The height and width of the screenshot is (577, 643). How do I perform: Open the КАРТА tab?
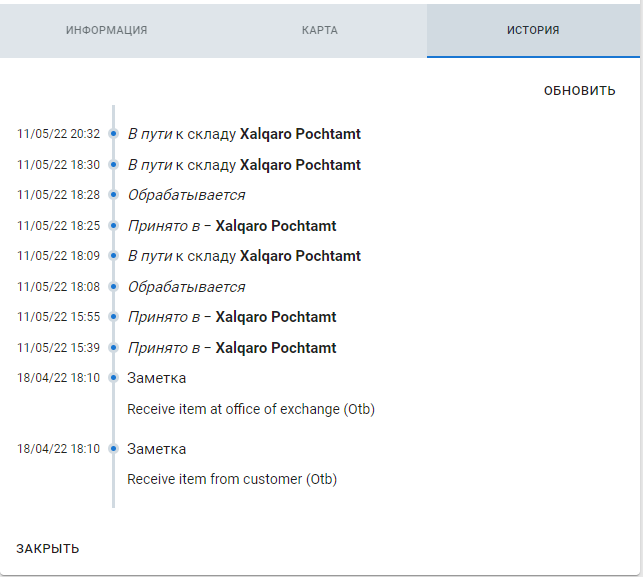point(320,30)
